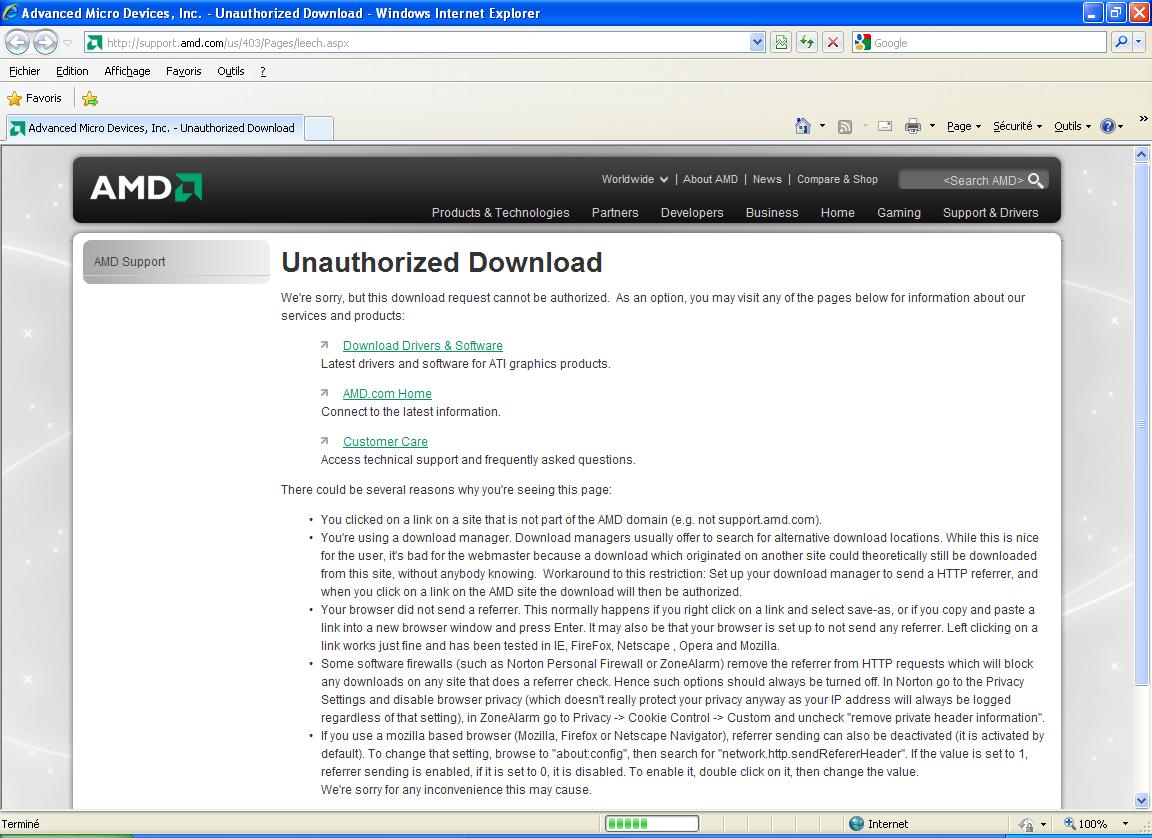Open Partners navigation item
This screenshot has height=838, width=1152.
click(x=615, y=212)
